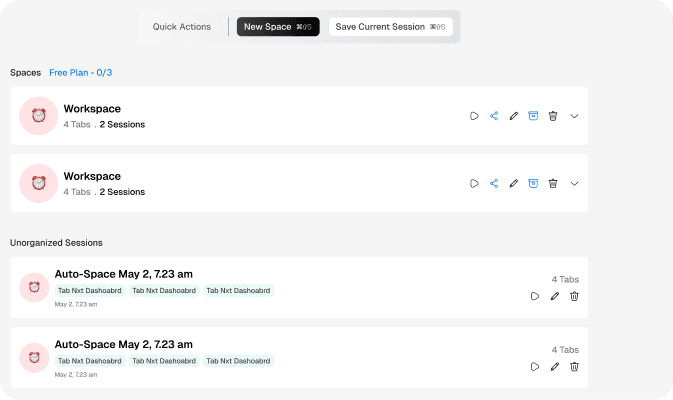Click the Spaces section heading
This screenshot has width=673, height=400.
25,73
